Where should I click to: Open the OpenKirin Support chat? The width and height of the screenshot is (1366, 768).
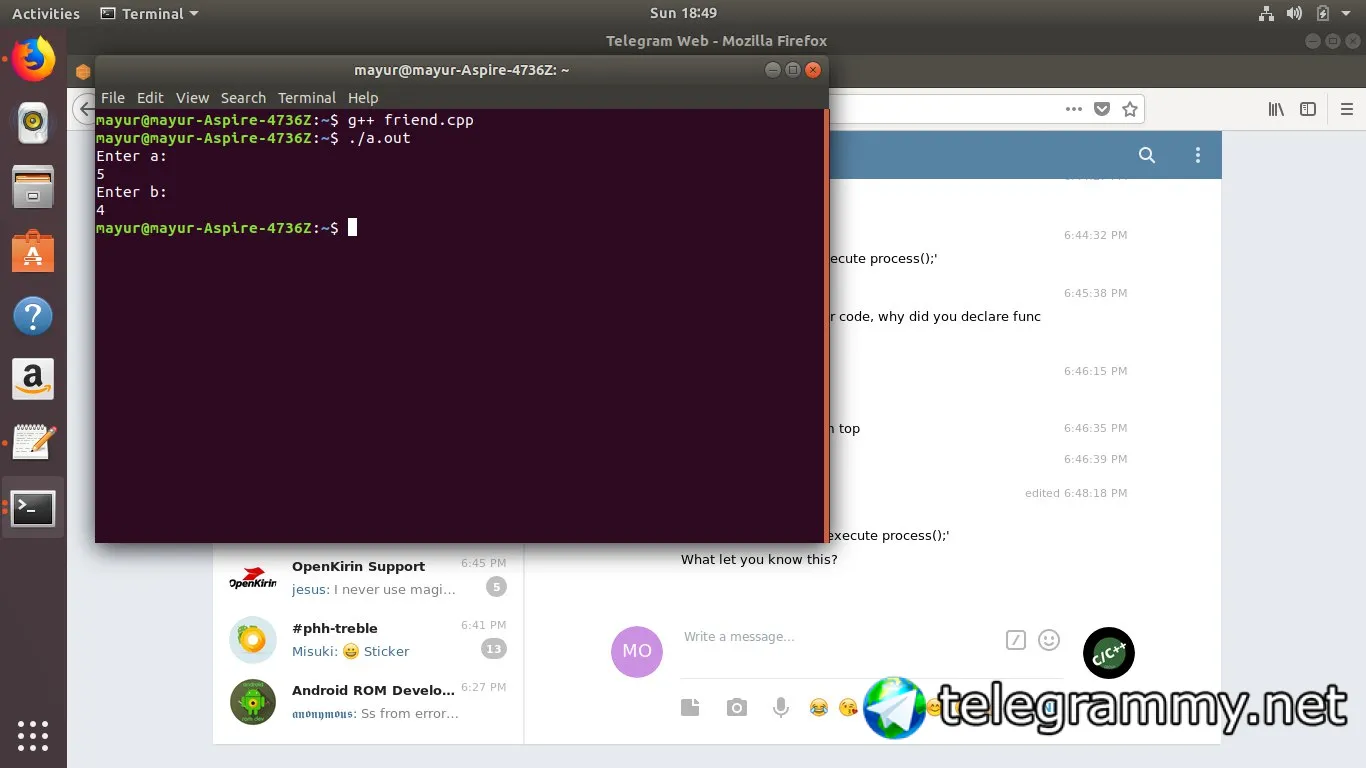[x=368, y=577]
